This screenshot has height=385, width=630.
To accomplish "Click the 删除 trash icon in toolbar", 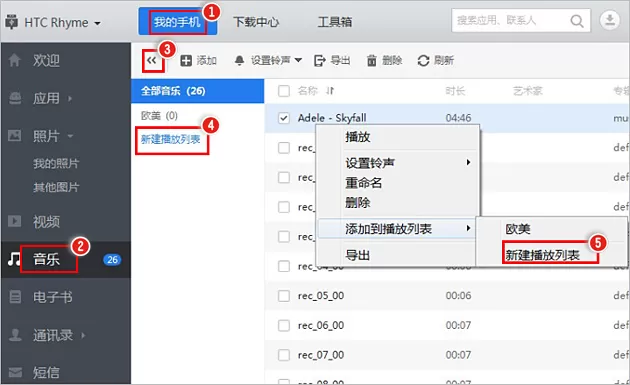I will point(372,61).
